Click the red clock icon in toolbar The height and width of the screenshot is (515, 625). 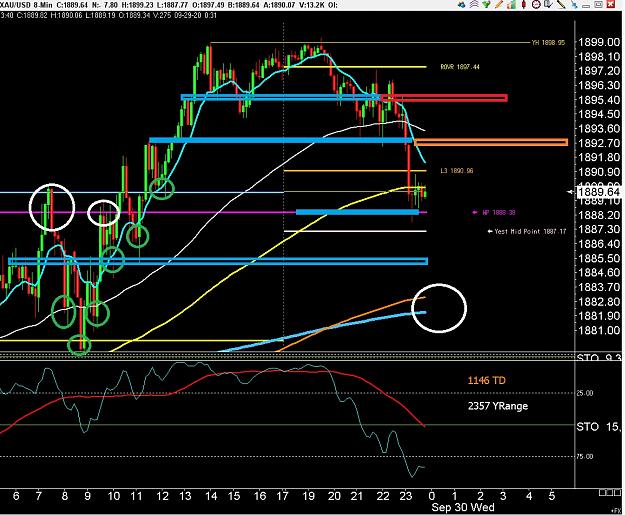click(536, 4)
